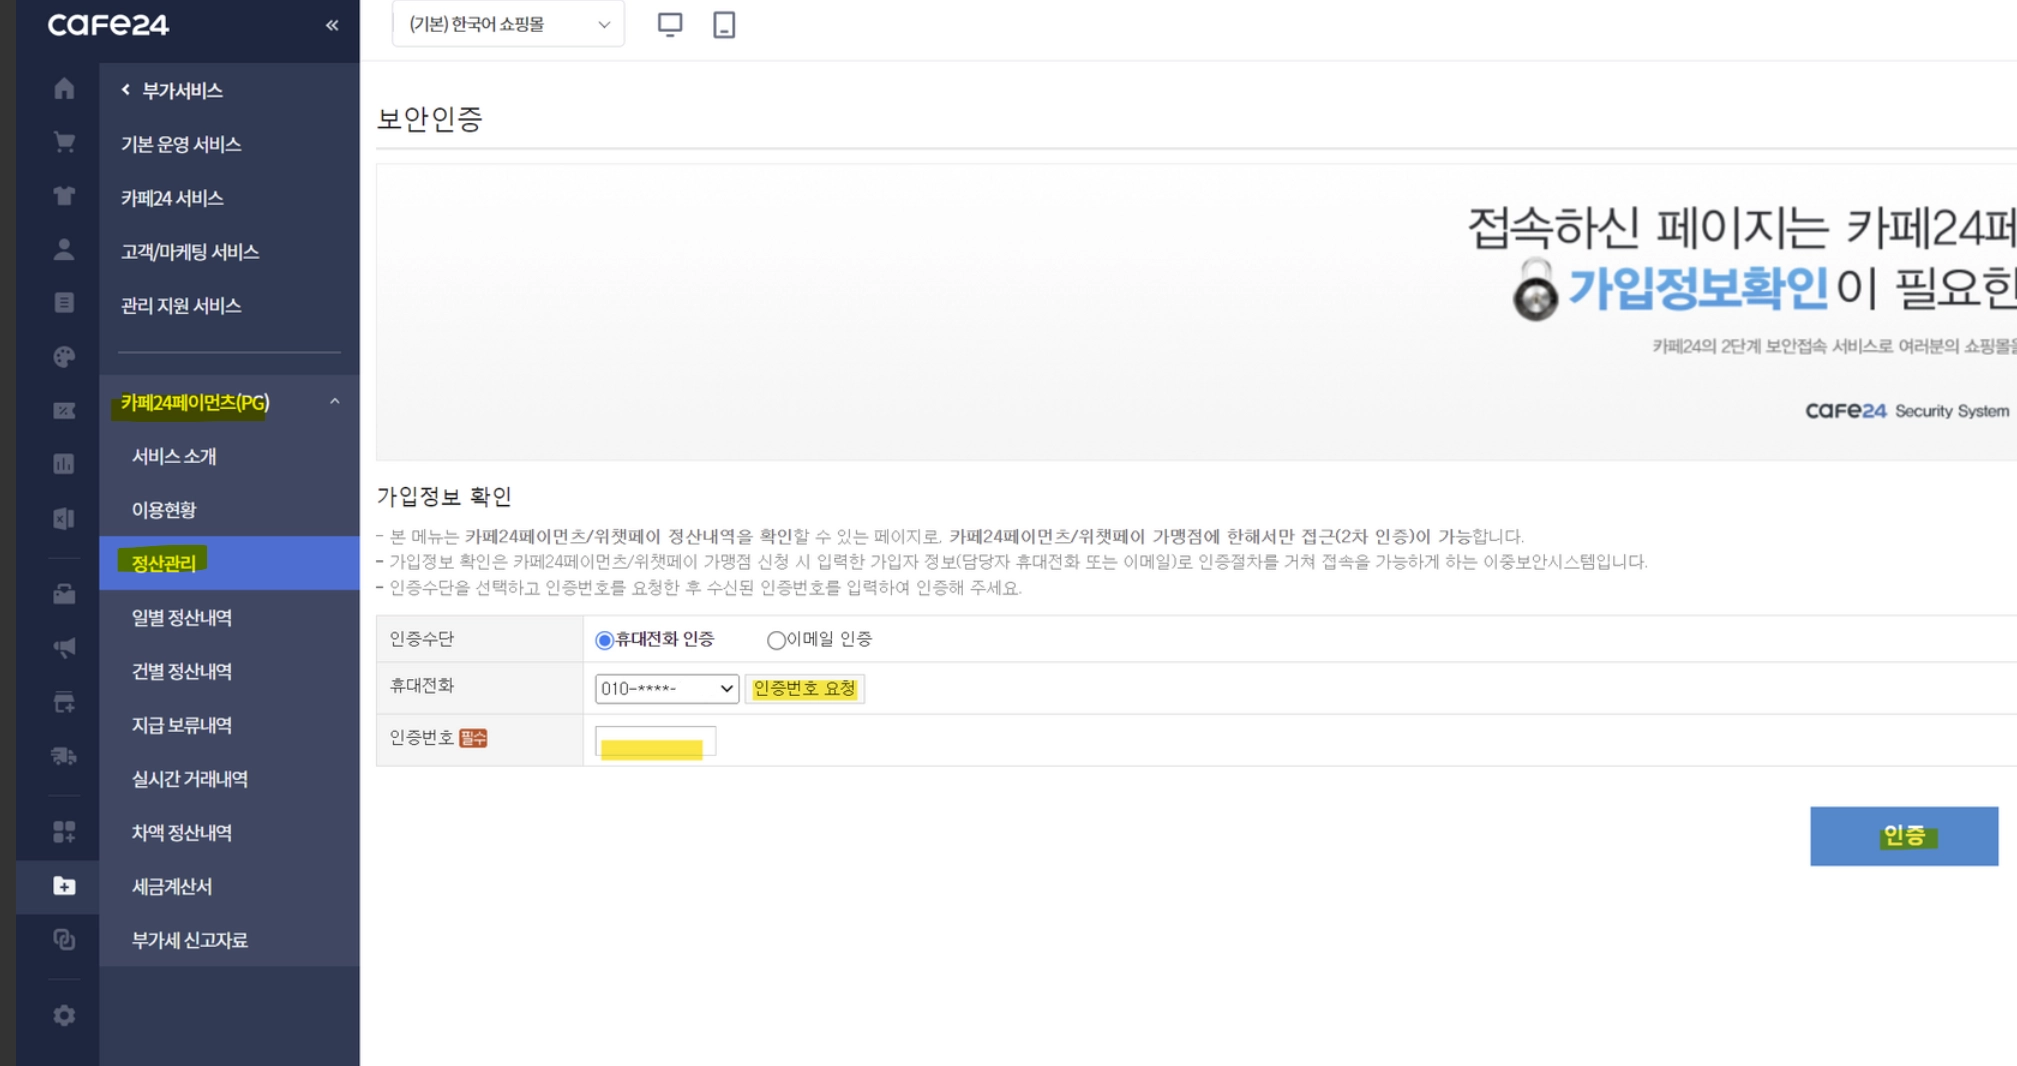The height and width of the screenshot is (1066, 2017).
Task: Select 이메일 인증 radio option
Action: tap(776, 640)
